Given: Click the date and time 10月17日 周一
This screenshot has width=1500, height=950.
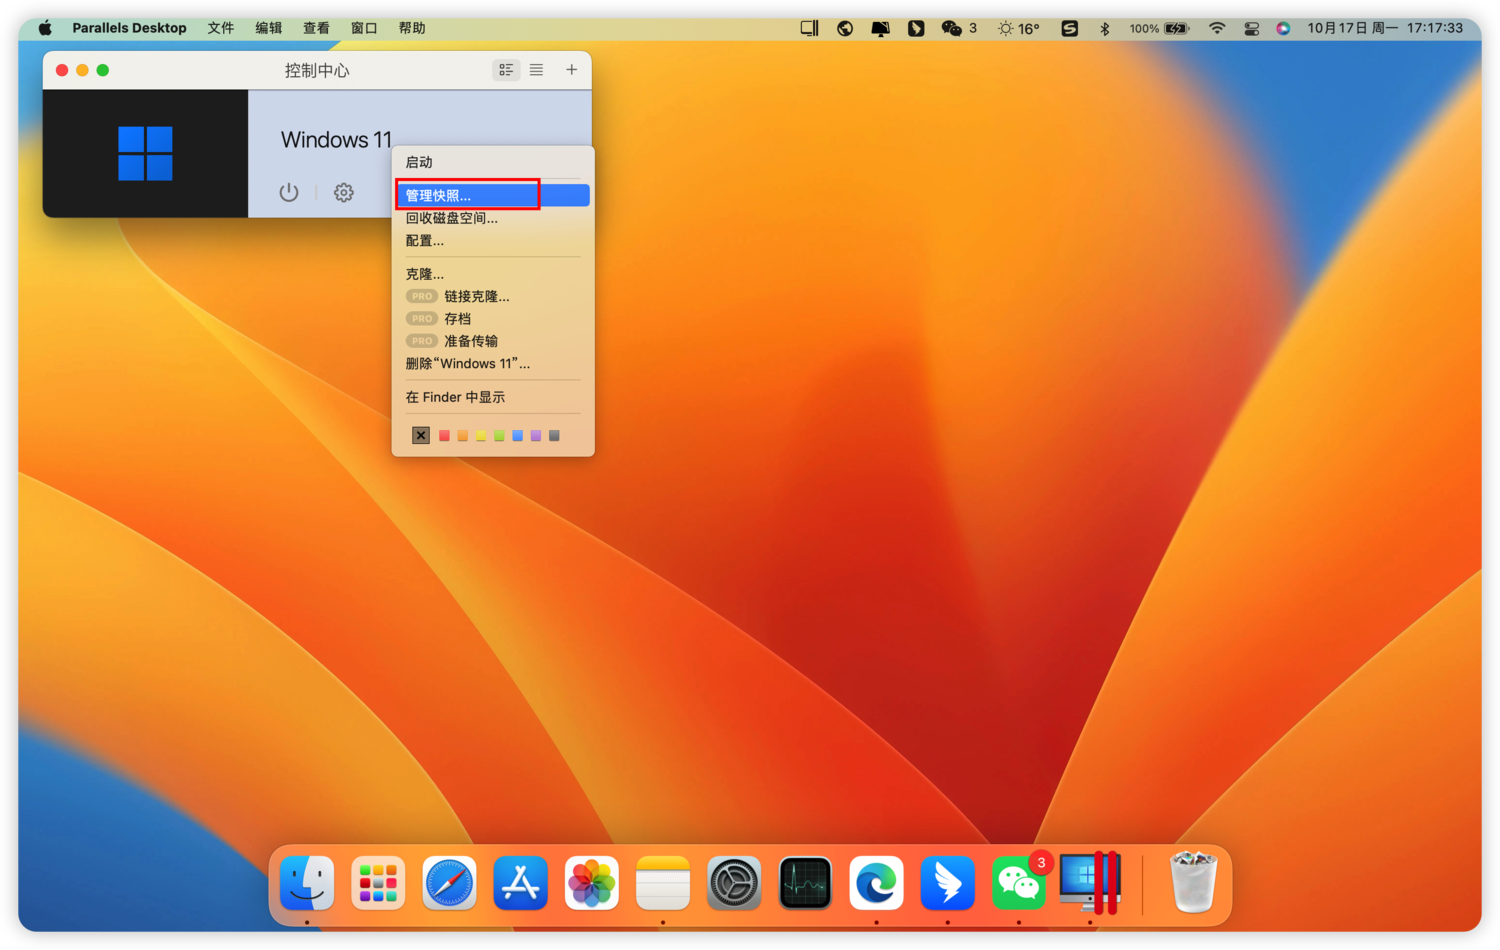Looking at the screenshot, I should (1385, 28).
